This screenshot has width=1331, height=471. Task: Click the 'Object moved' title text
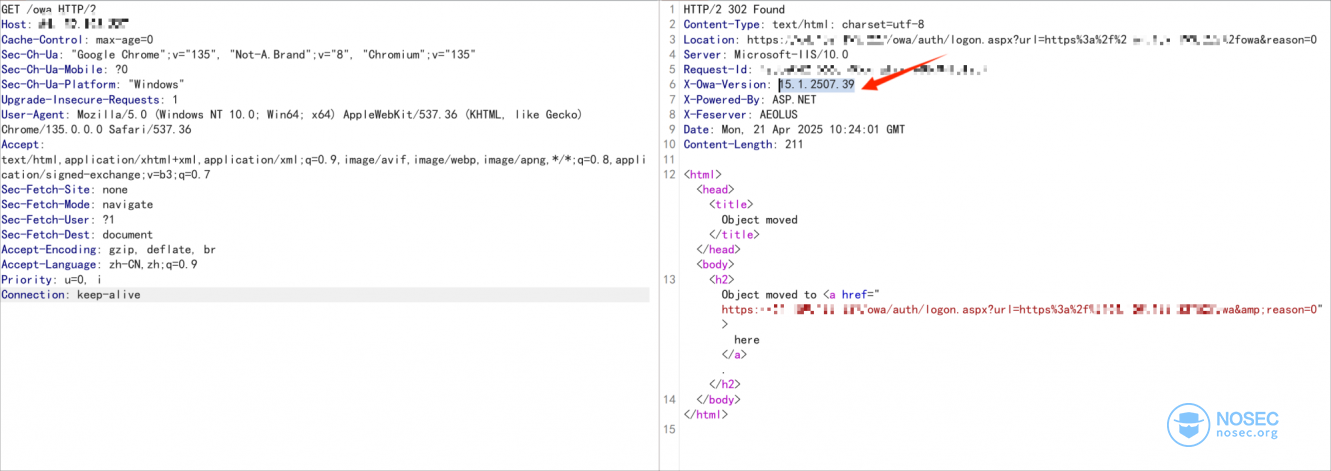[x=760, y=219]
